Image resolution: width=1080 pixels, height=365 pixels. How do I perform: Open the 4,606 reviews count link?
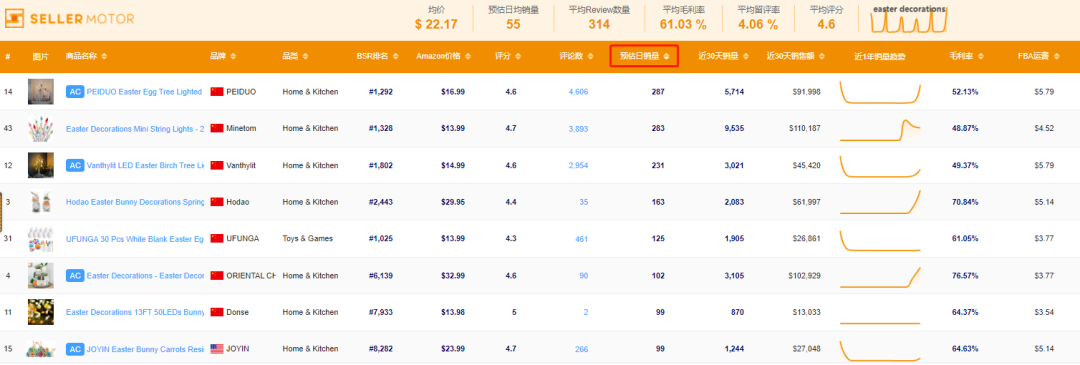click(578, 92)
